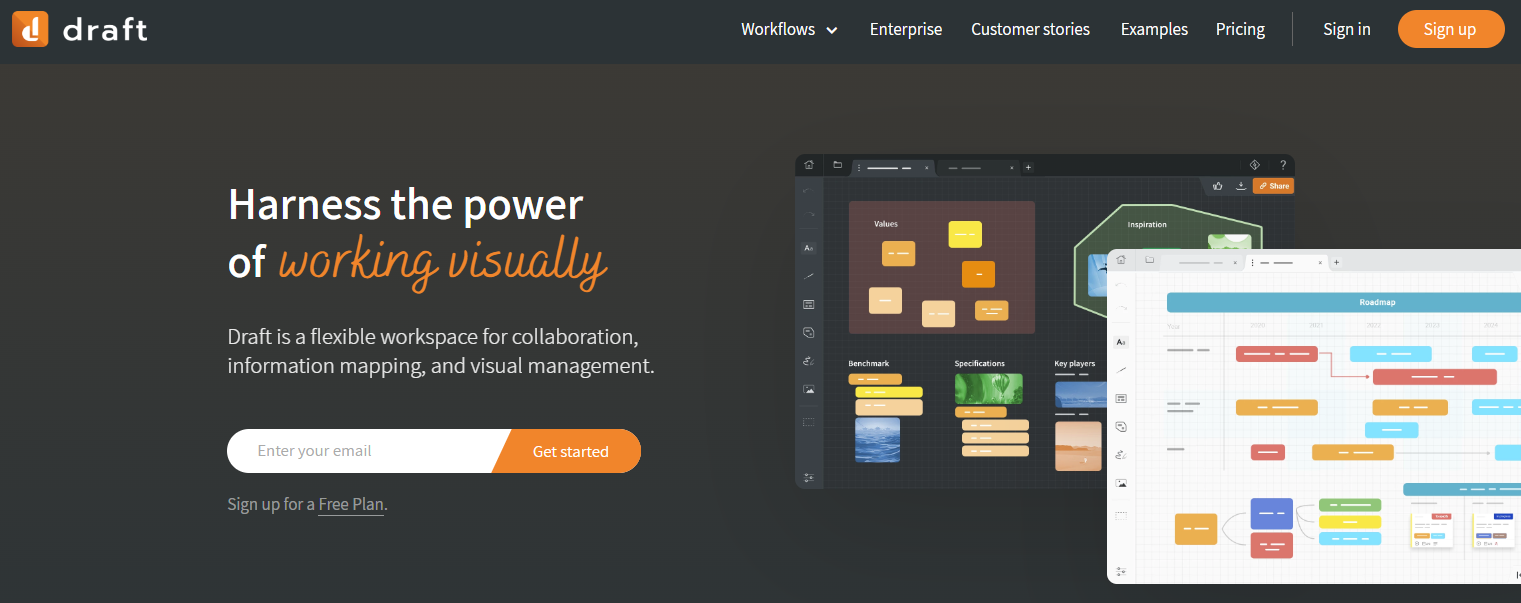This screenshot has width=1521, height=603.
Task: Click the ocean waves thumbnail under Benchmark
Action: tap(877, 440)
